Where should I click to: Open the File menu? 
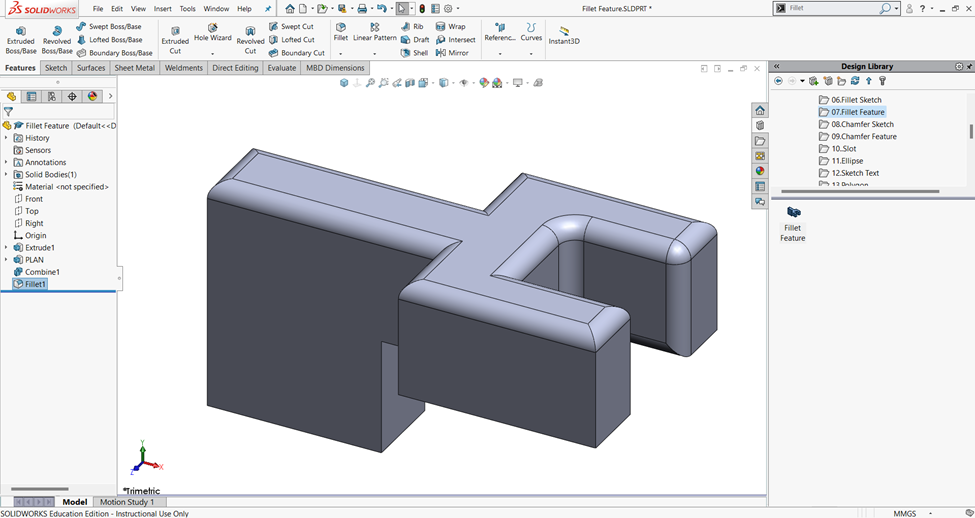(98, 9)
